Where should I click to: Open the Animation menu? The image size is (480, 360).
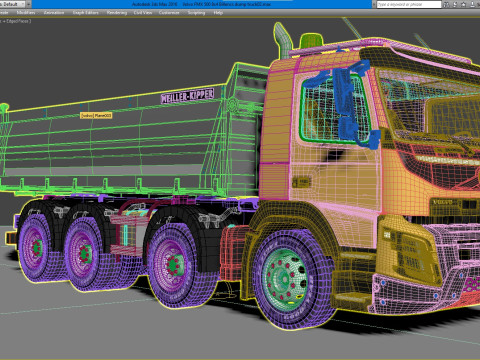[54, 13]
